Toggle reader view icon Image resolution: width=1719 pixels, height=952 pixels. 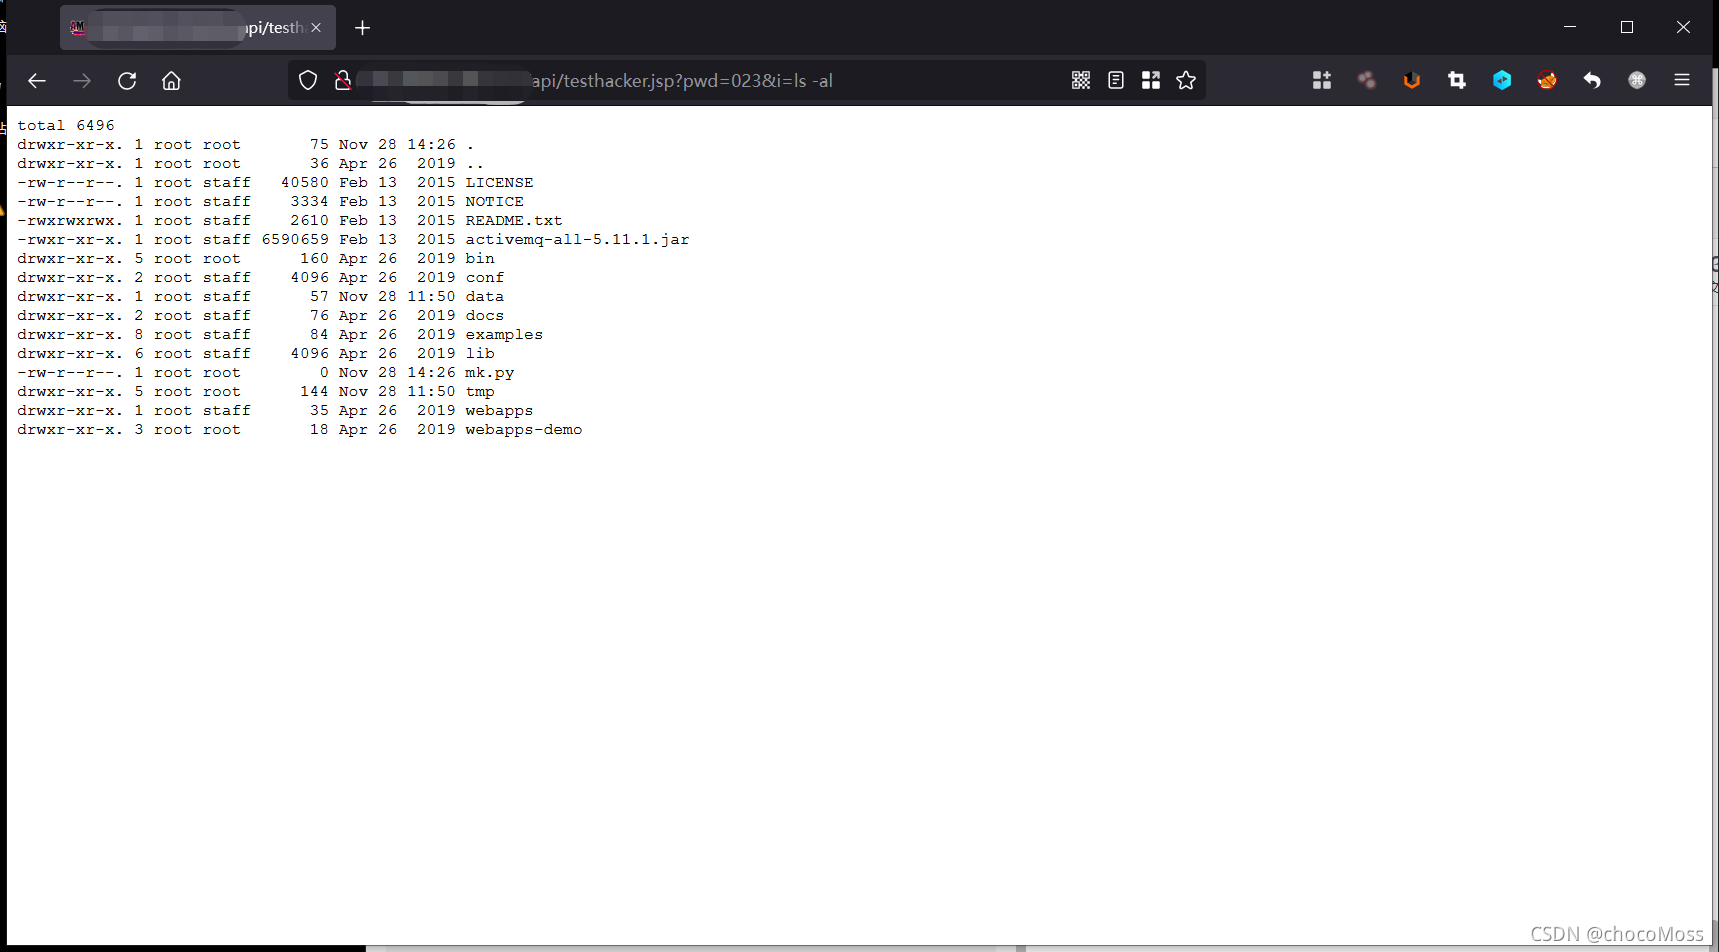click(x=1116, y=81)
